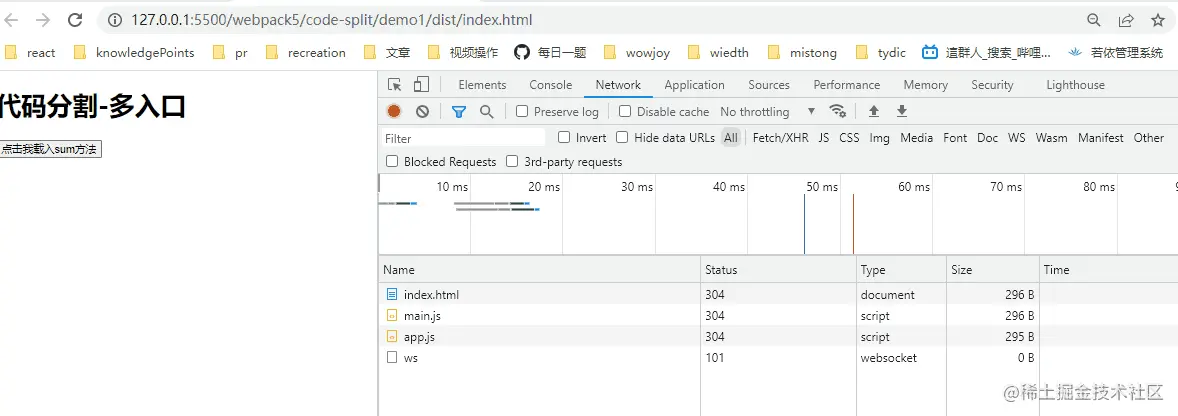The height and width of the screenshot is (416, 1178).
Task: Select the main.js request row
Action: (422, 316)
